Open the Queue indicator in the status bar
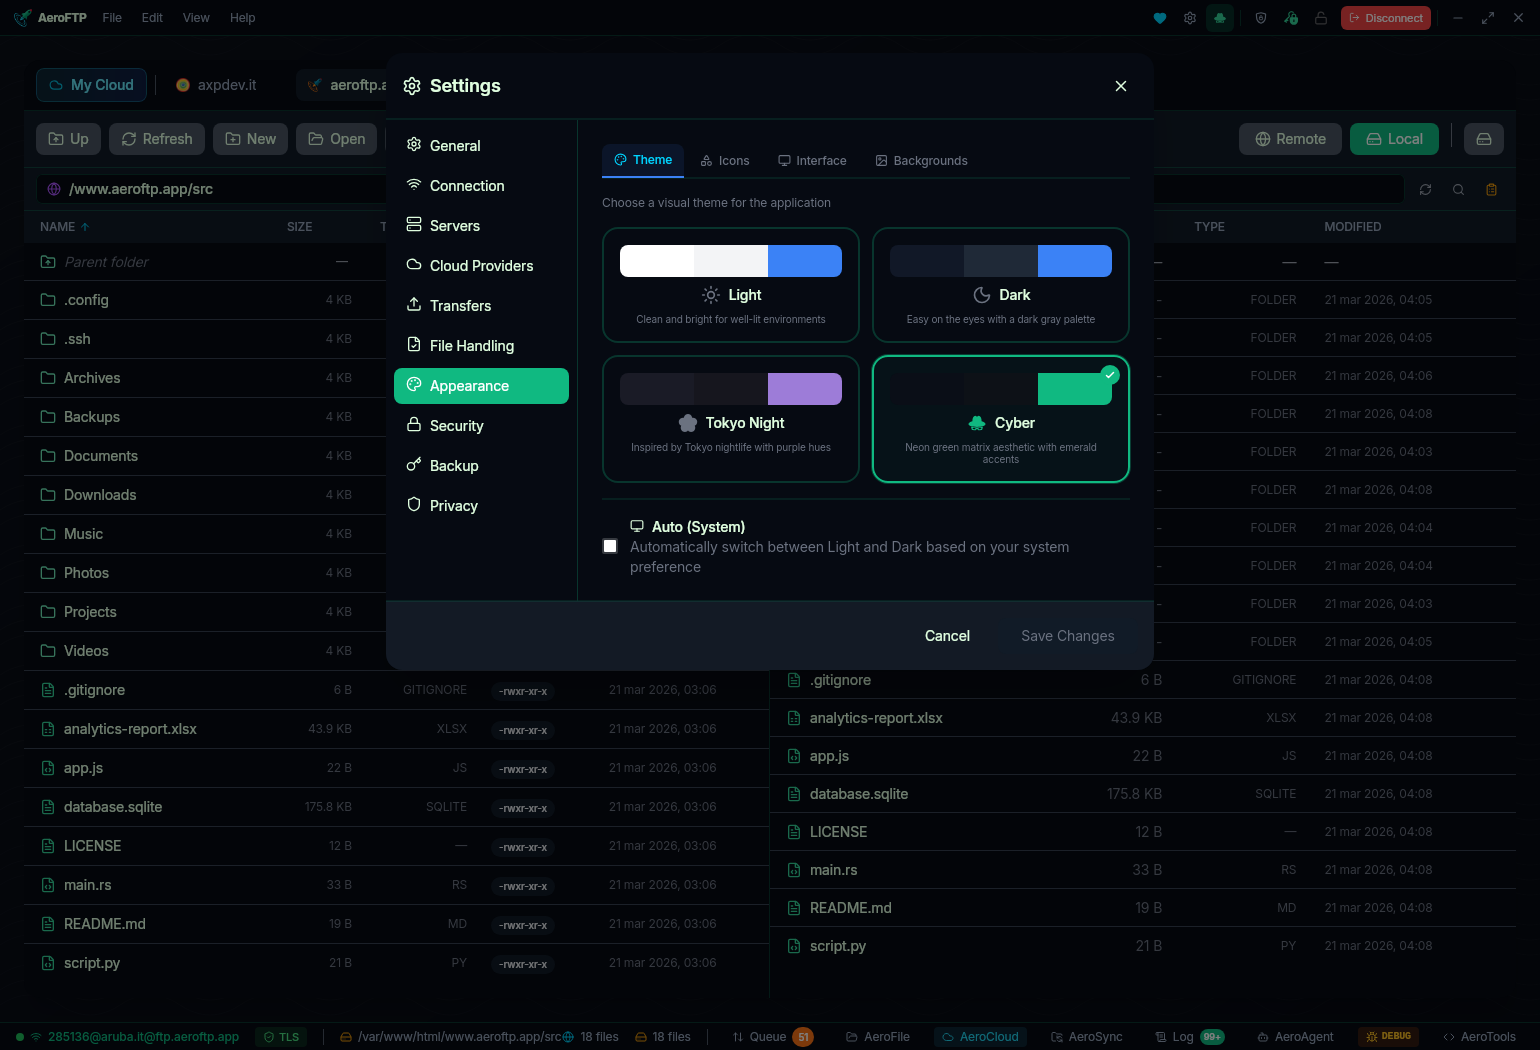Image resolution: width=1540 pixels, height=1050 pixels. pos(771,1037)
